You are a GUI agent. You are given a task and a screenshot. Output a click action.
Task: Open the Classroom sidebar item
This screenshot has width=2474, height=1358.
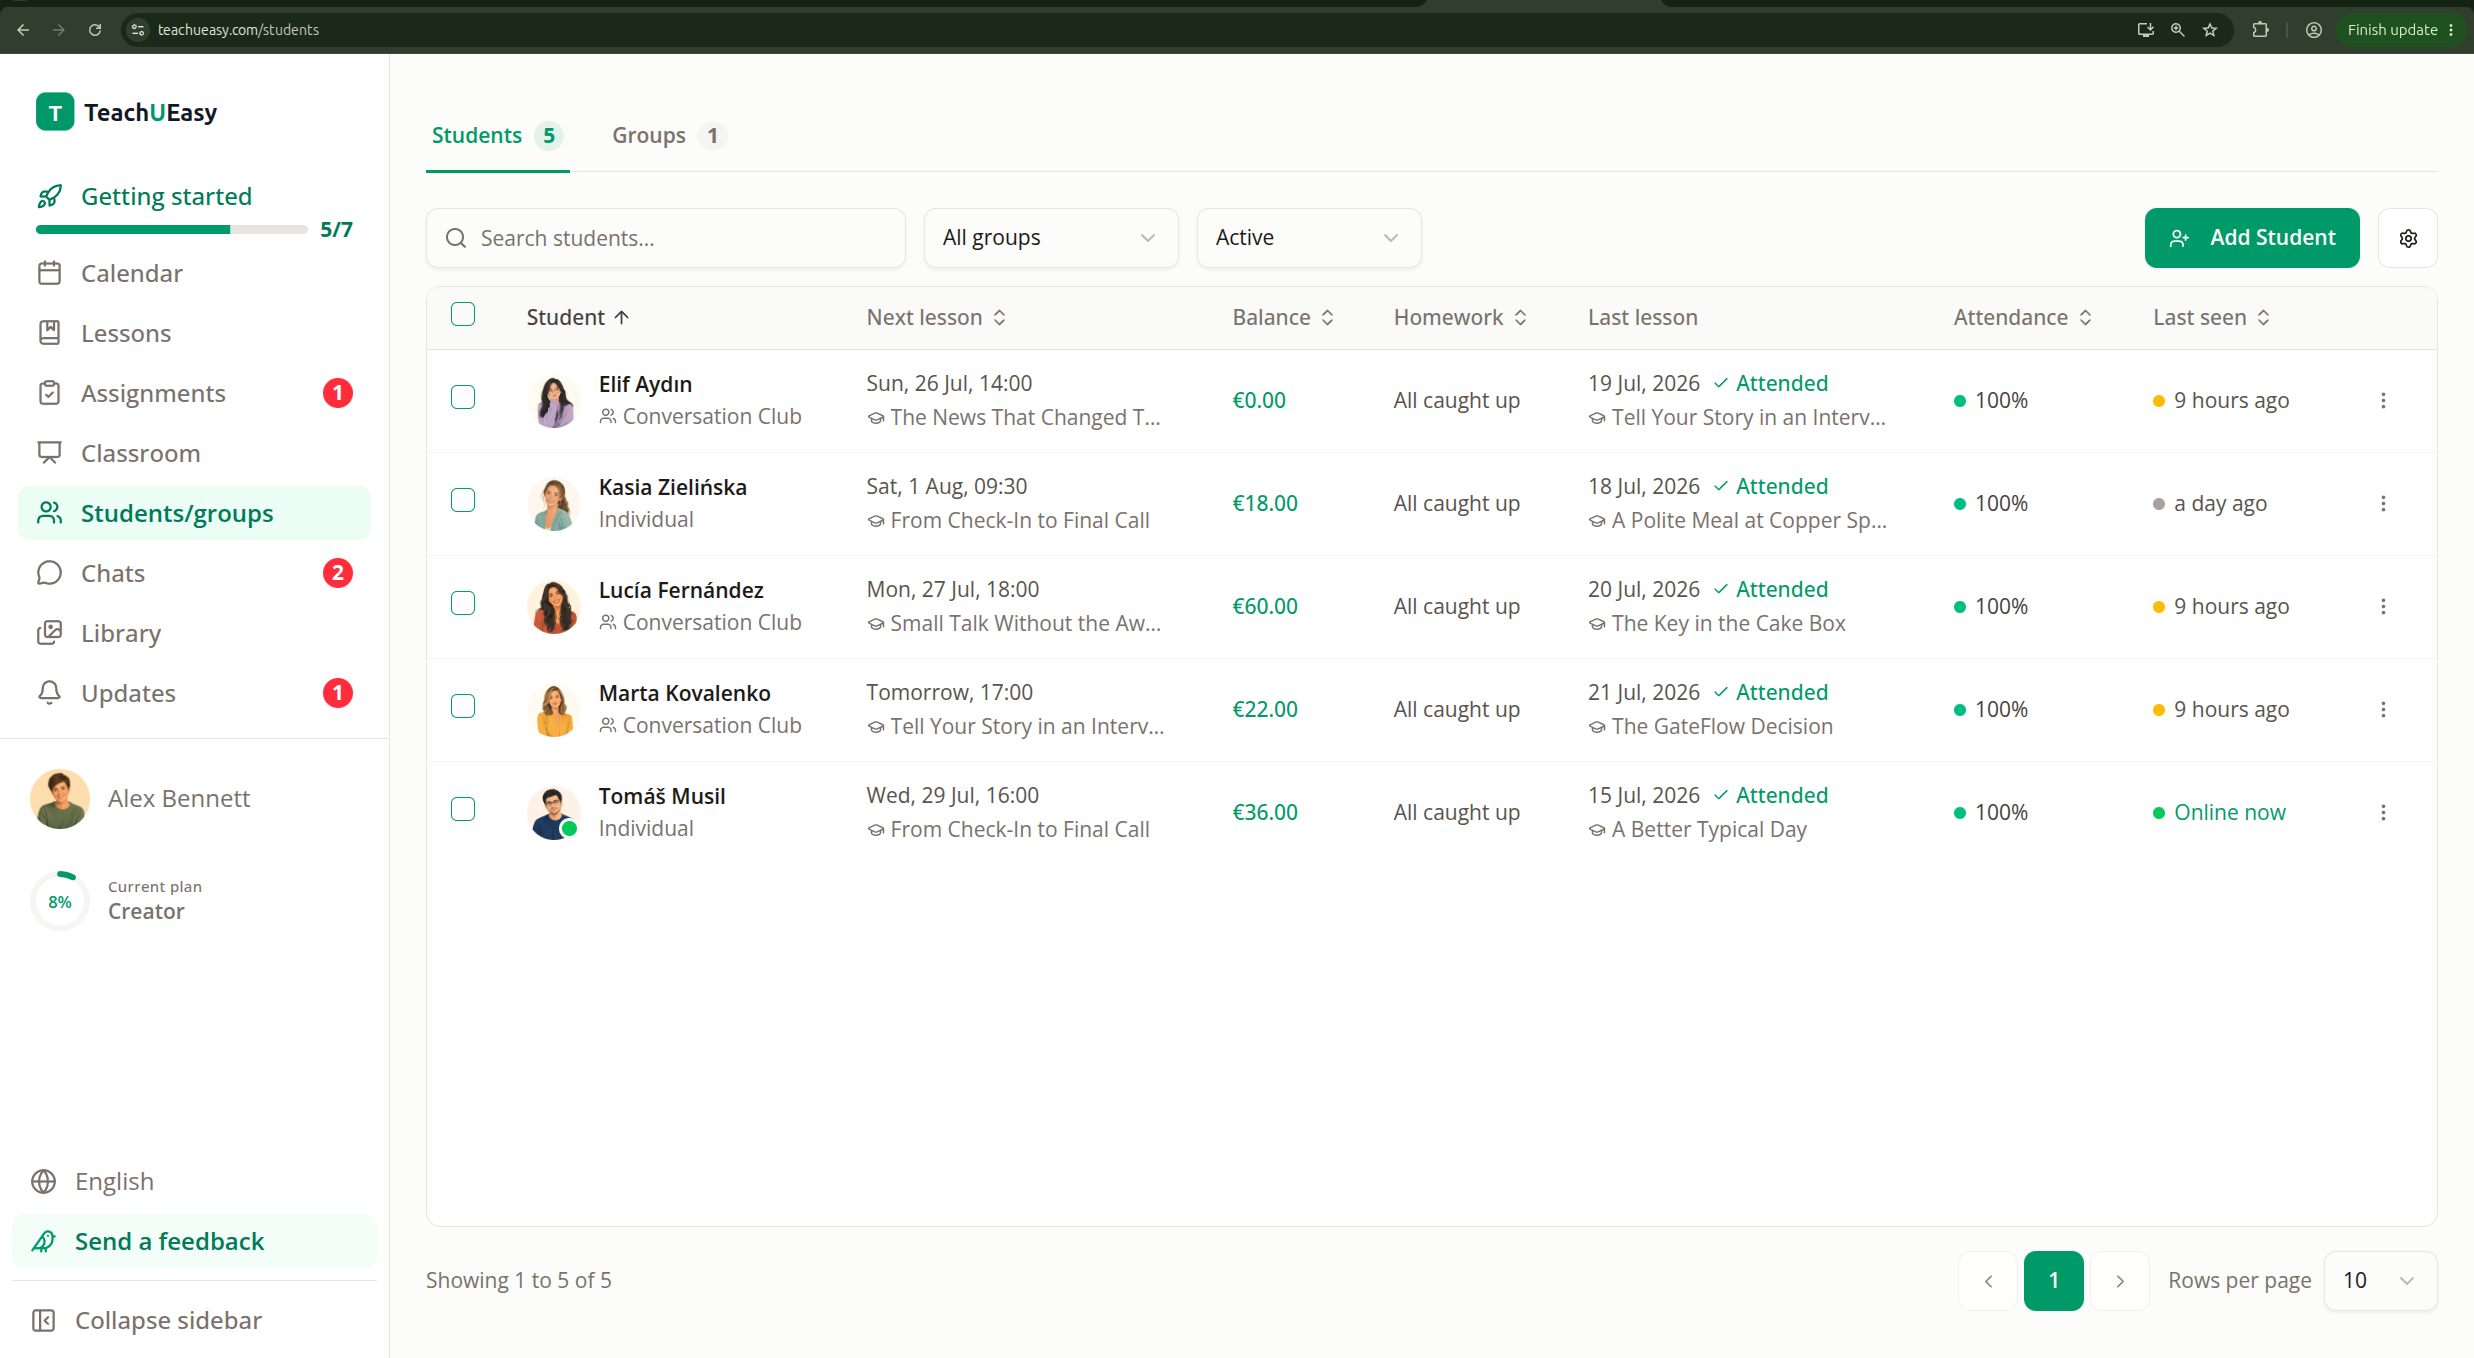tap(195, 453)
